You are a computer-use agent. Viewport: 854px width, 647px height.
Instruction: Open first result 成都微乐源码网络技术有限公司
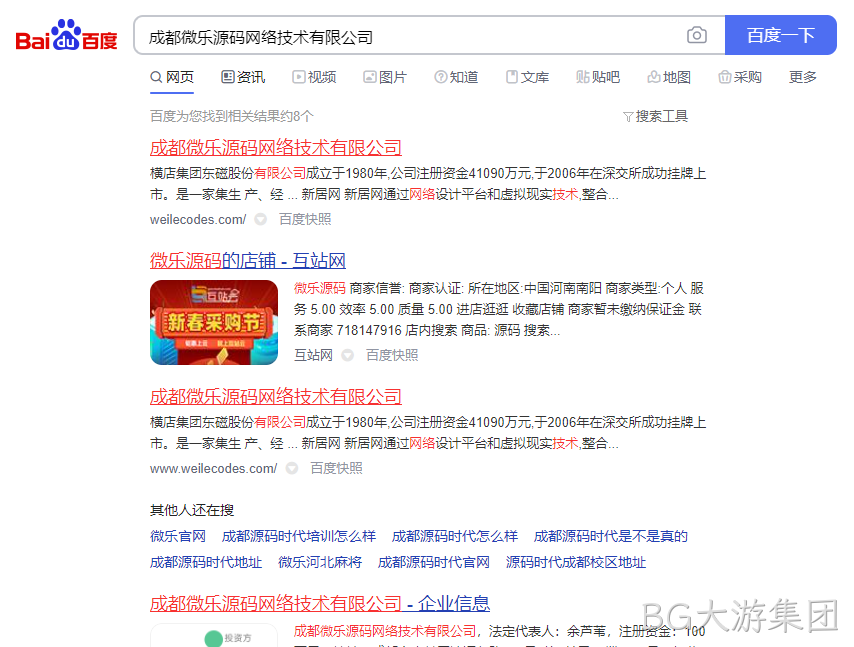pyautogui.click(x=276, y=148)
